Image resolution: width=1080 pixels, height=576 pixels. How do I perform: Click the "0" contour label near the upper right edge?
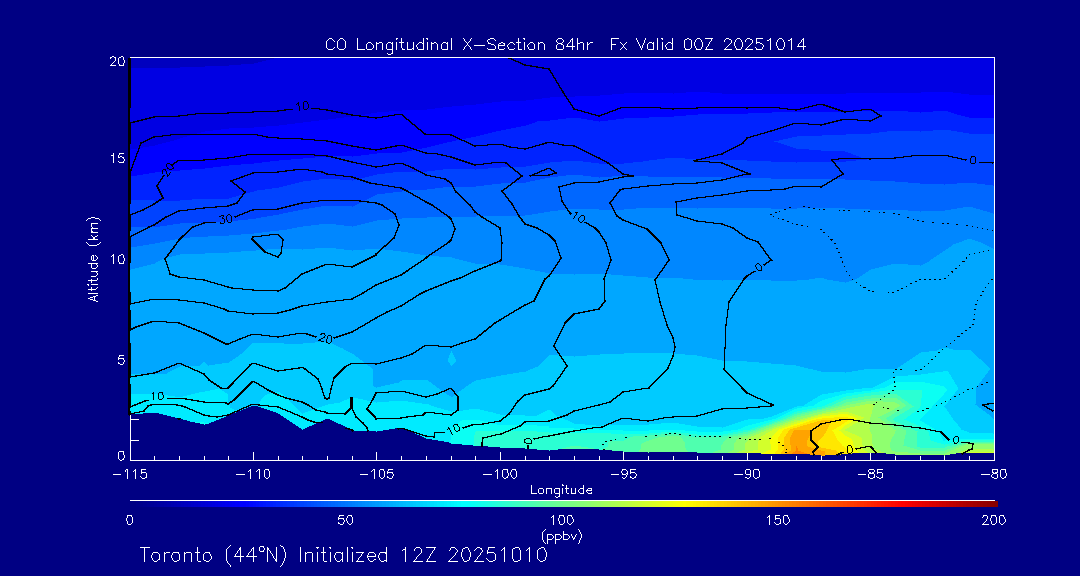click(x=972, y=160)
